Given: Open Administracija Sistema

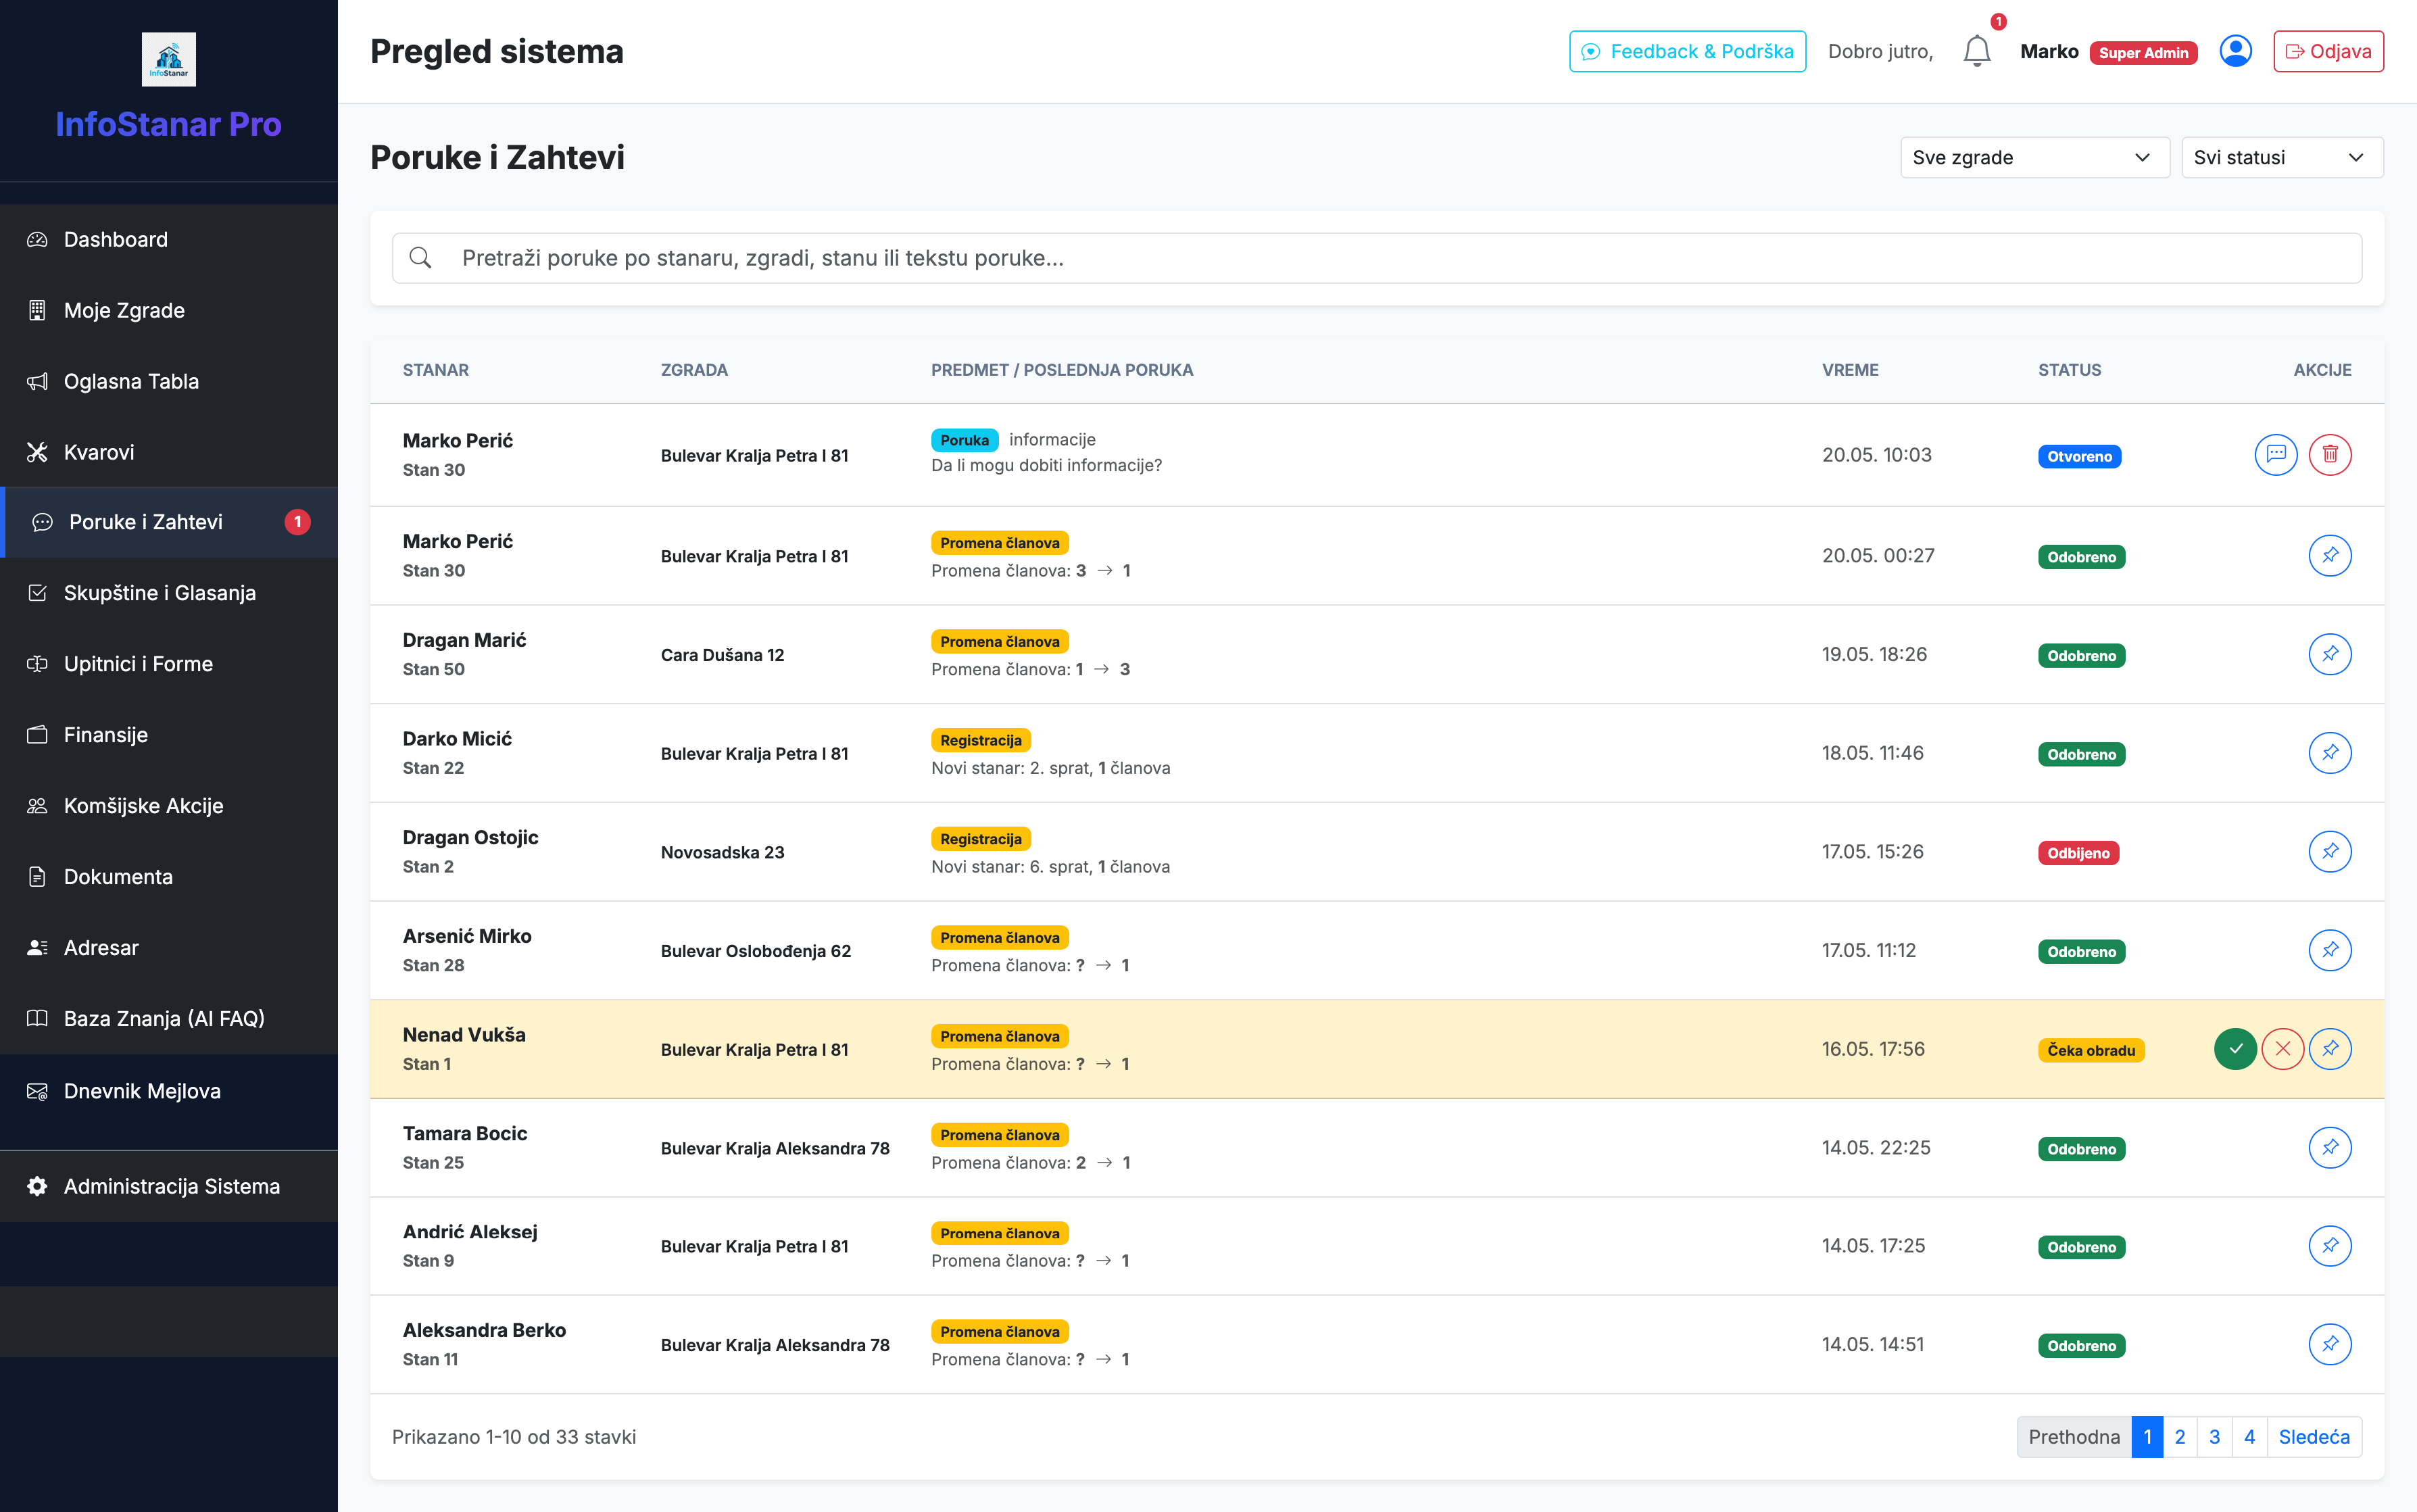Looking at the screenshot, I should [169, 1186].
